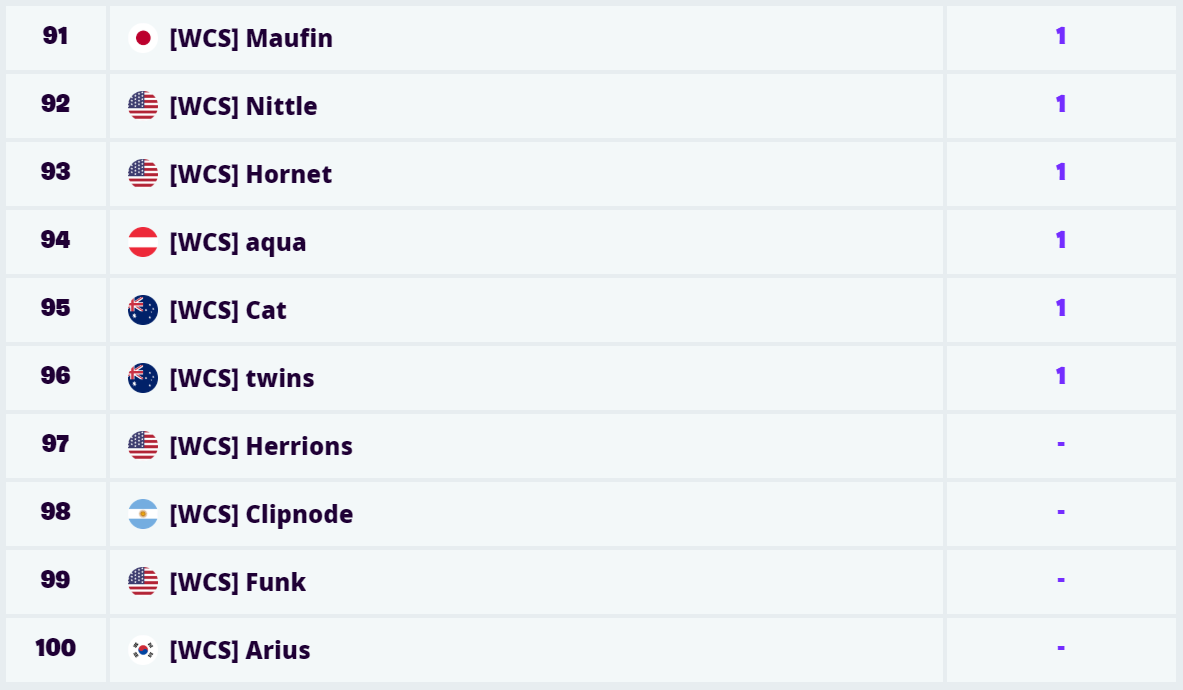Click rank number 100 cell

pos(56,648)
